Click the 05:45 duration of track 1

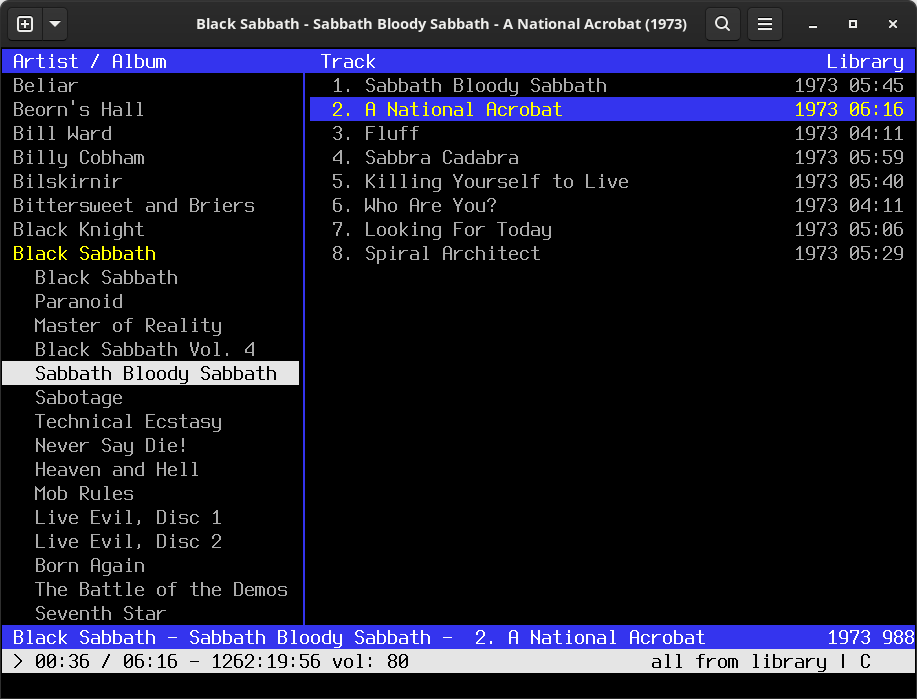coord(876,85)
